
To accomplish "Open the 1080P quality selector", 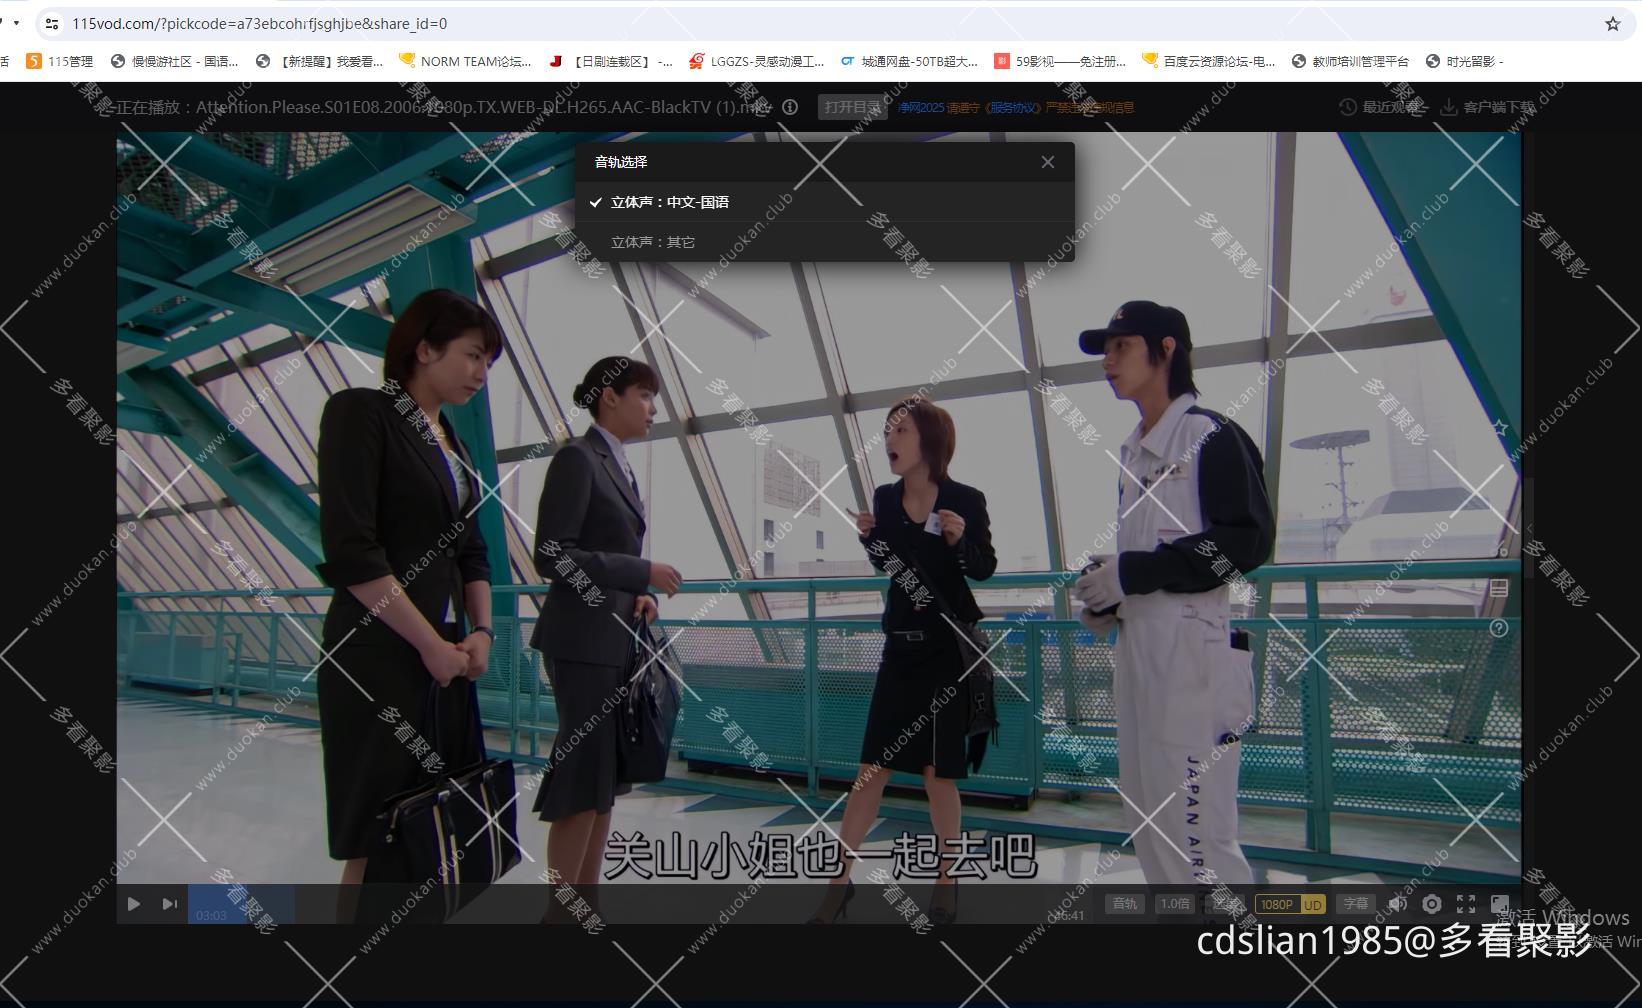I will 1277,904.
